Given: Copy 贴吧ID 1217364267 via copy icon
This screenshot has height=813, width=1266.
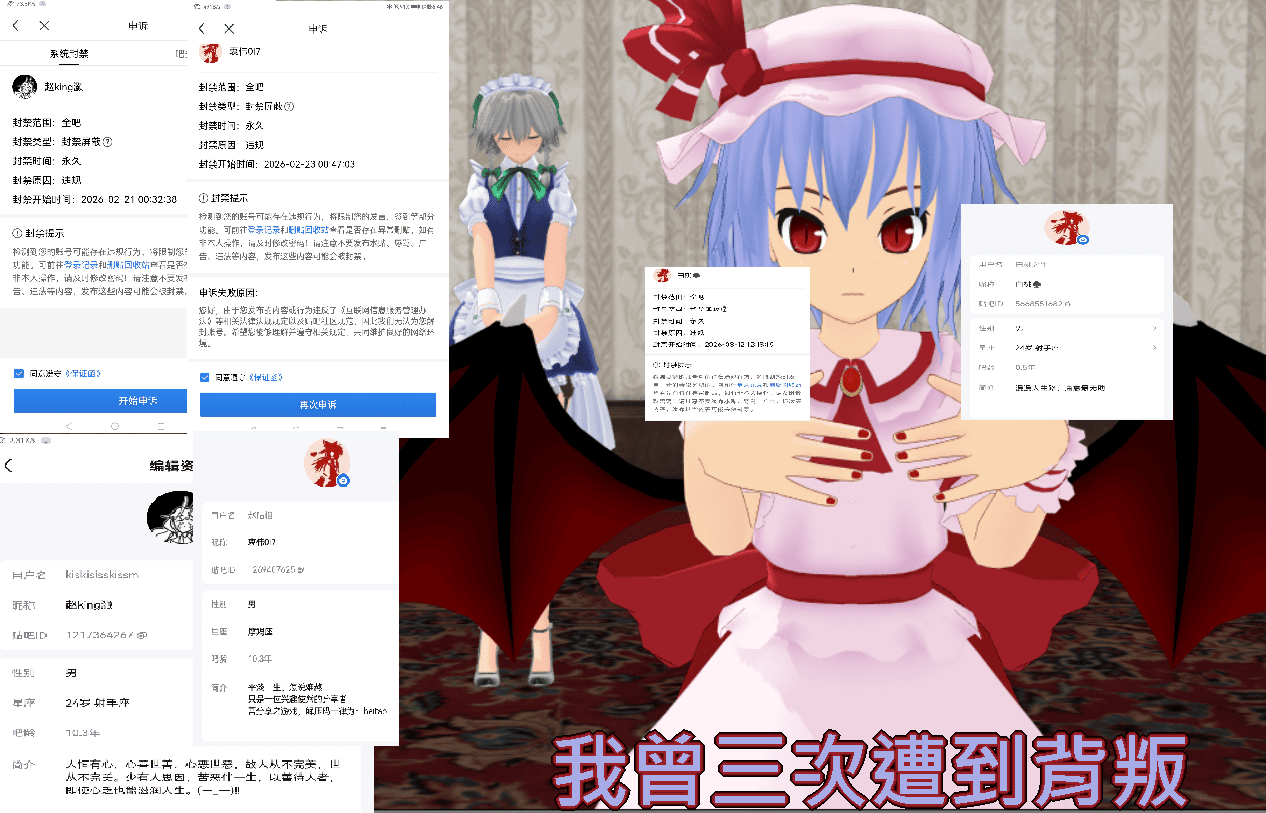Looking at the screenshot, I should [141, 635].
